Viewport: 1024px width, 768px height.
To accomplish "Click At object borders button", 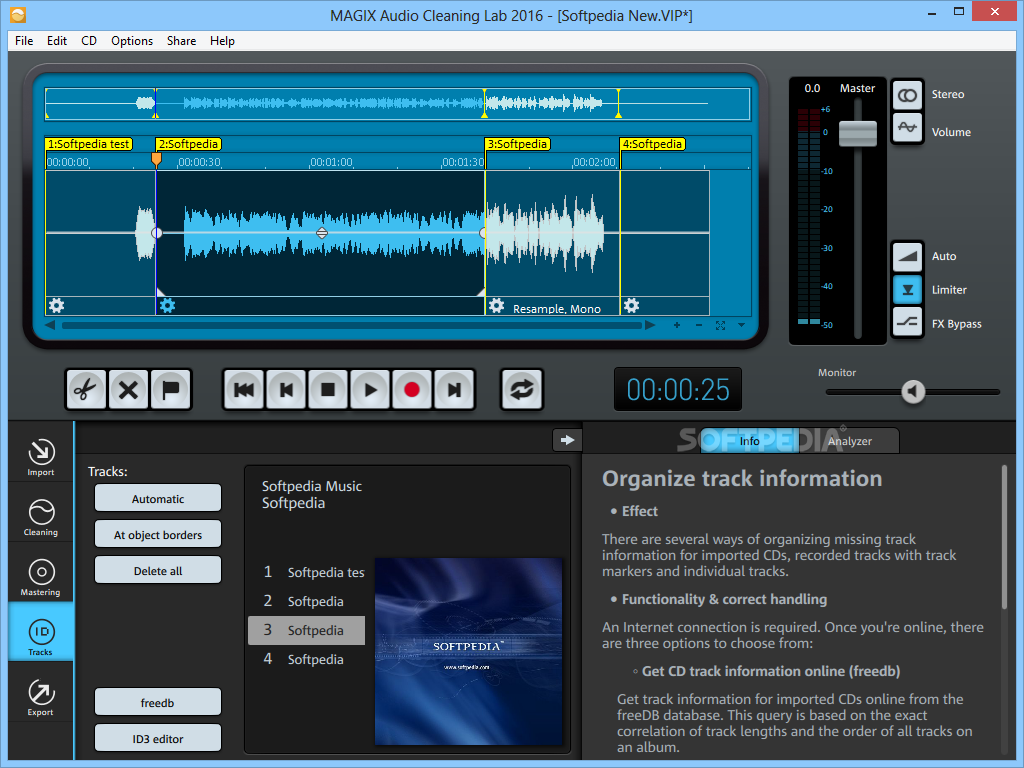I will 158,535.
